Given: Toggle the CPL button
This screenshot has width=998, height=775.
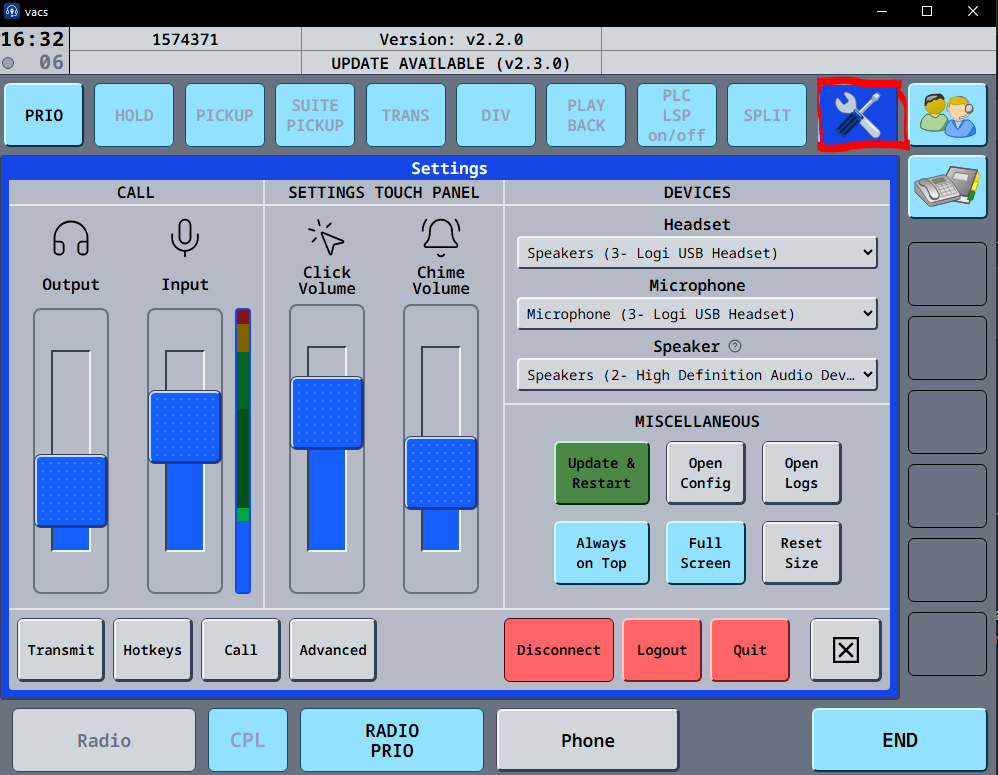Looking at the screenshot, I should click(x=248, y=741).
